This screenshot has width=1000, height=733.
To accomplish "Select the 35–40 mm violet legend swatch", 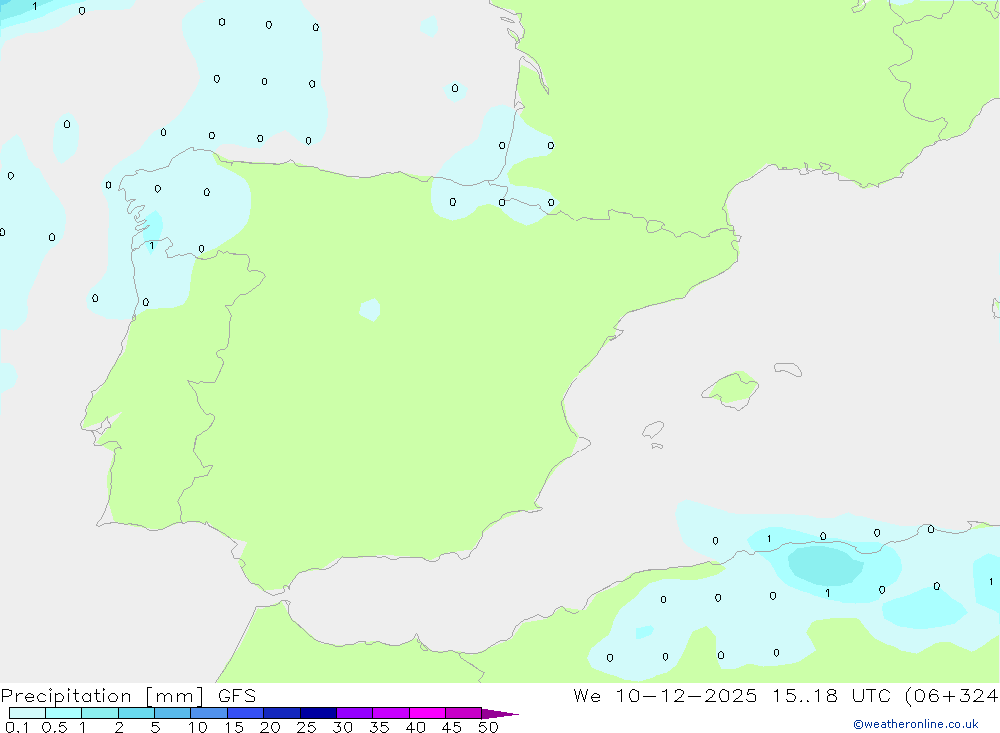I will coord(391,713).
